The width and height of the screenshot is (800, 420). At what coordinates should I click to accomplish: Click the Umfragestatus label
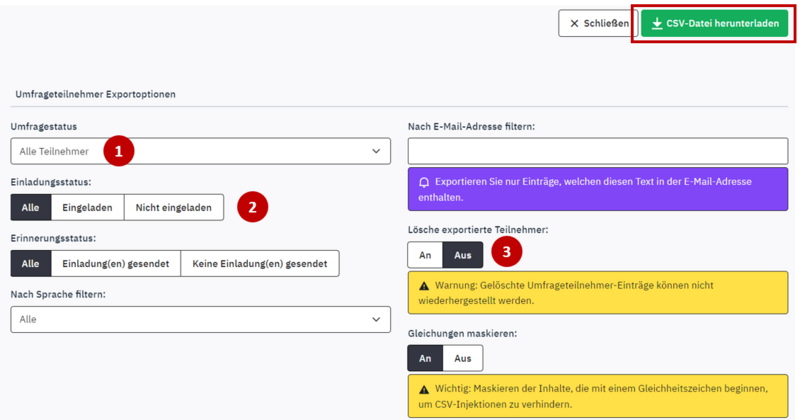[44, 127]
